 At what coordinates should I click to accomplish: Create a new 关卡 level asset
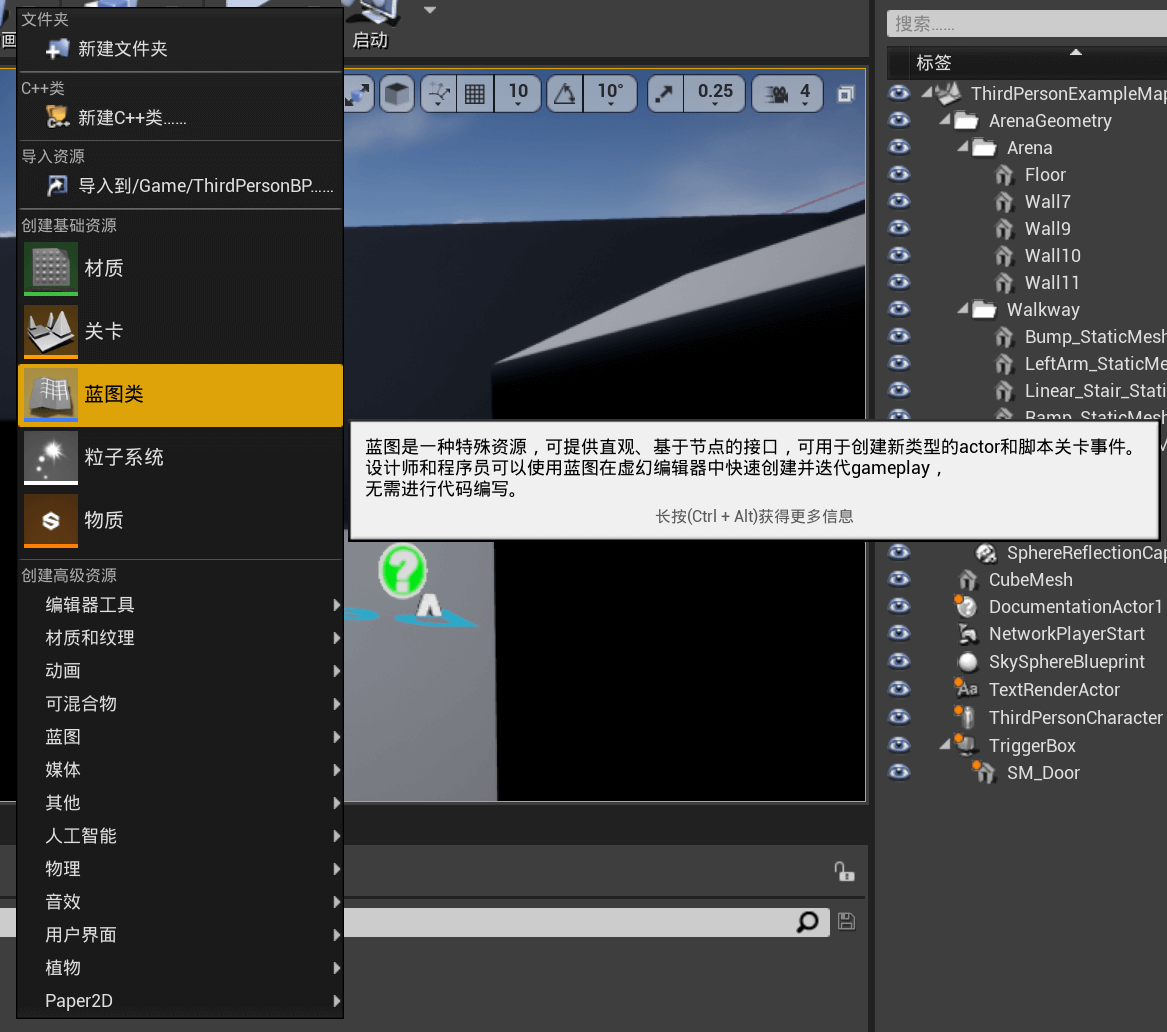(x=180, y=331)
